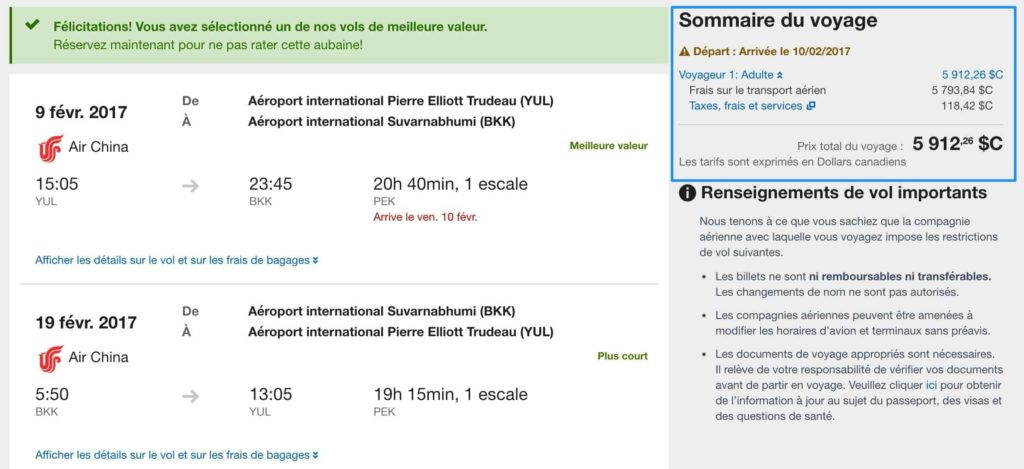The image size is (1024, 469).
Task: Click the Air China logo on the 19 févr. flight
Action: [x=50, y=358]
